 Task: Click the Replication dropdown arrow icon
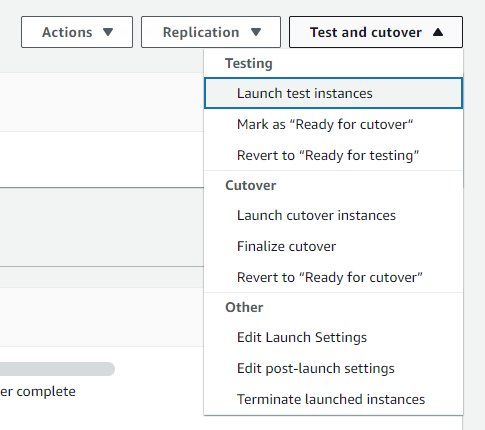(x=256, y=32)
